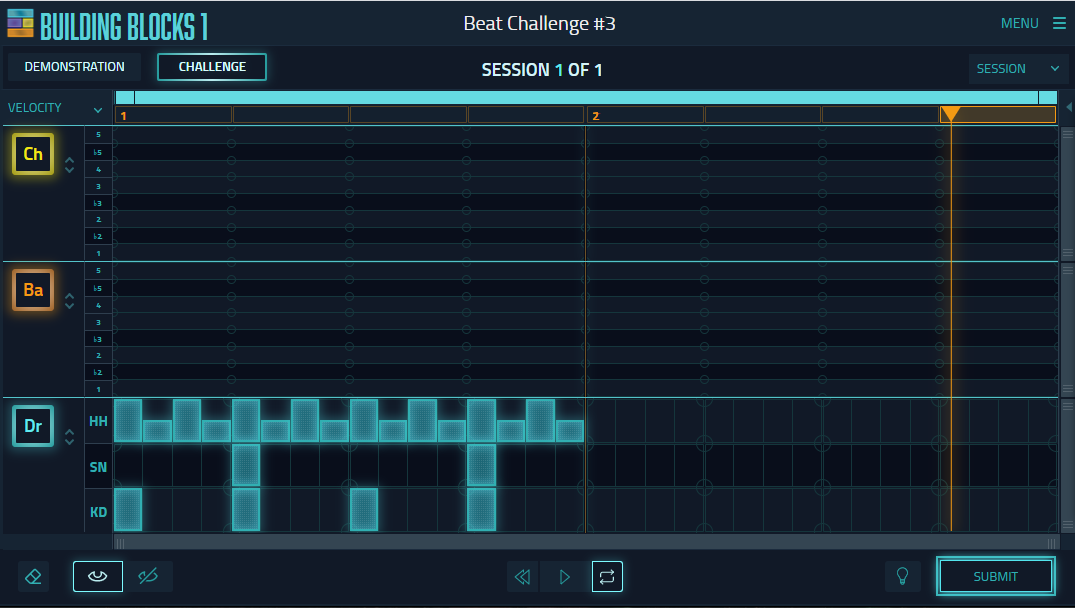Toggle the eye visibility tool
This screenshot has width=1075, height=608.
[x=97, y=576]
